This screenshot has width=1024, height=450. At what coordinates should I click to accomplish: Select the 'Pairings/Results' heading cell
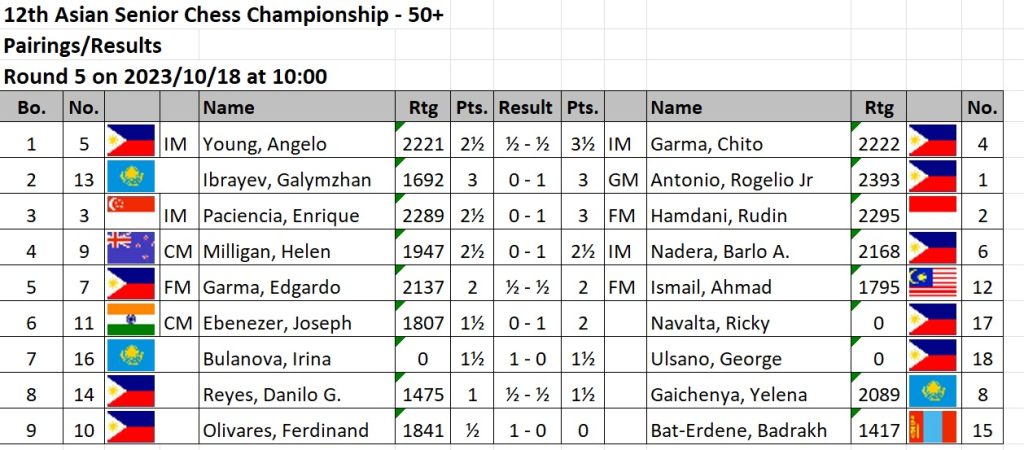tap(83, 46)
